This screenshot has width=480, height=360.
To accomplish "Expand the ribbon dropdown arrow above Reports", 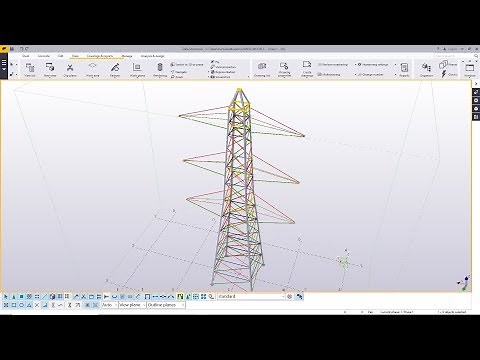I will click(396, 65).
